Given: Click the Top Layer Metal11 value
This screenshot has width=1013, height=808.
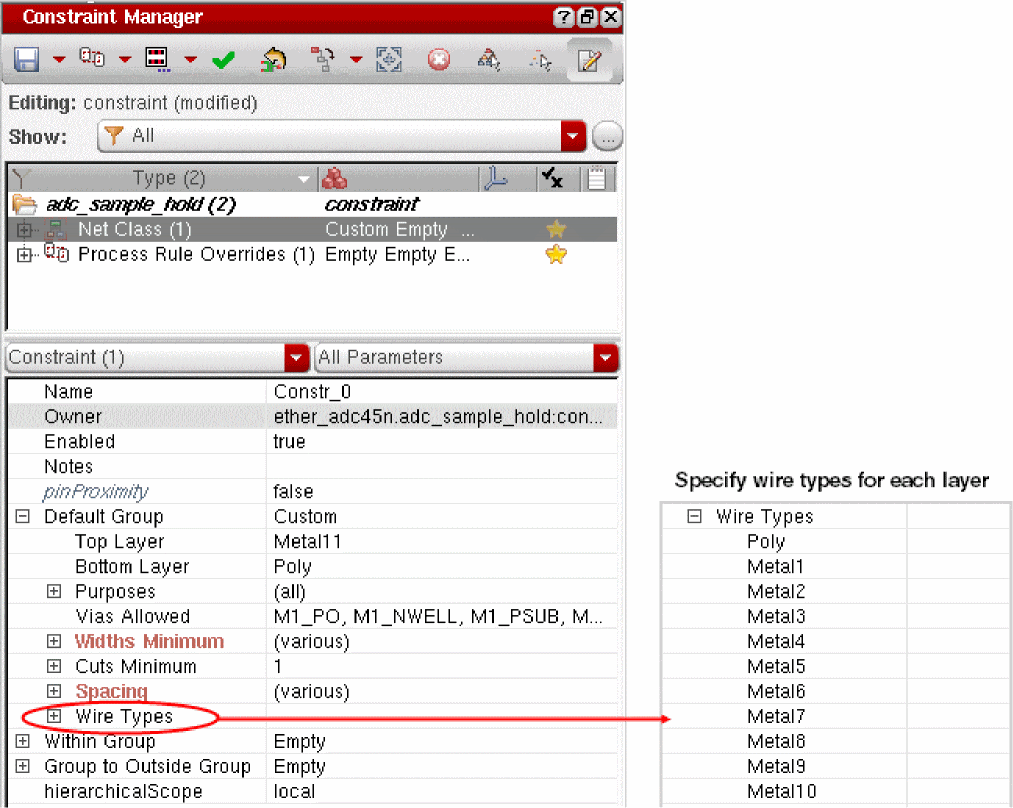Looking at the screenshot, I should [442, 541].
